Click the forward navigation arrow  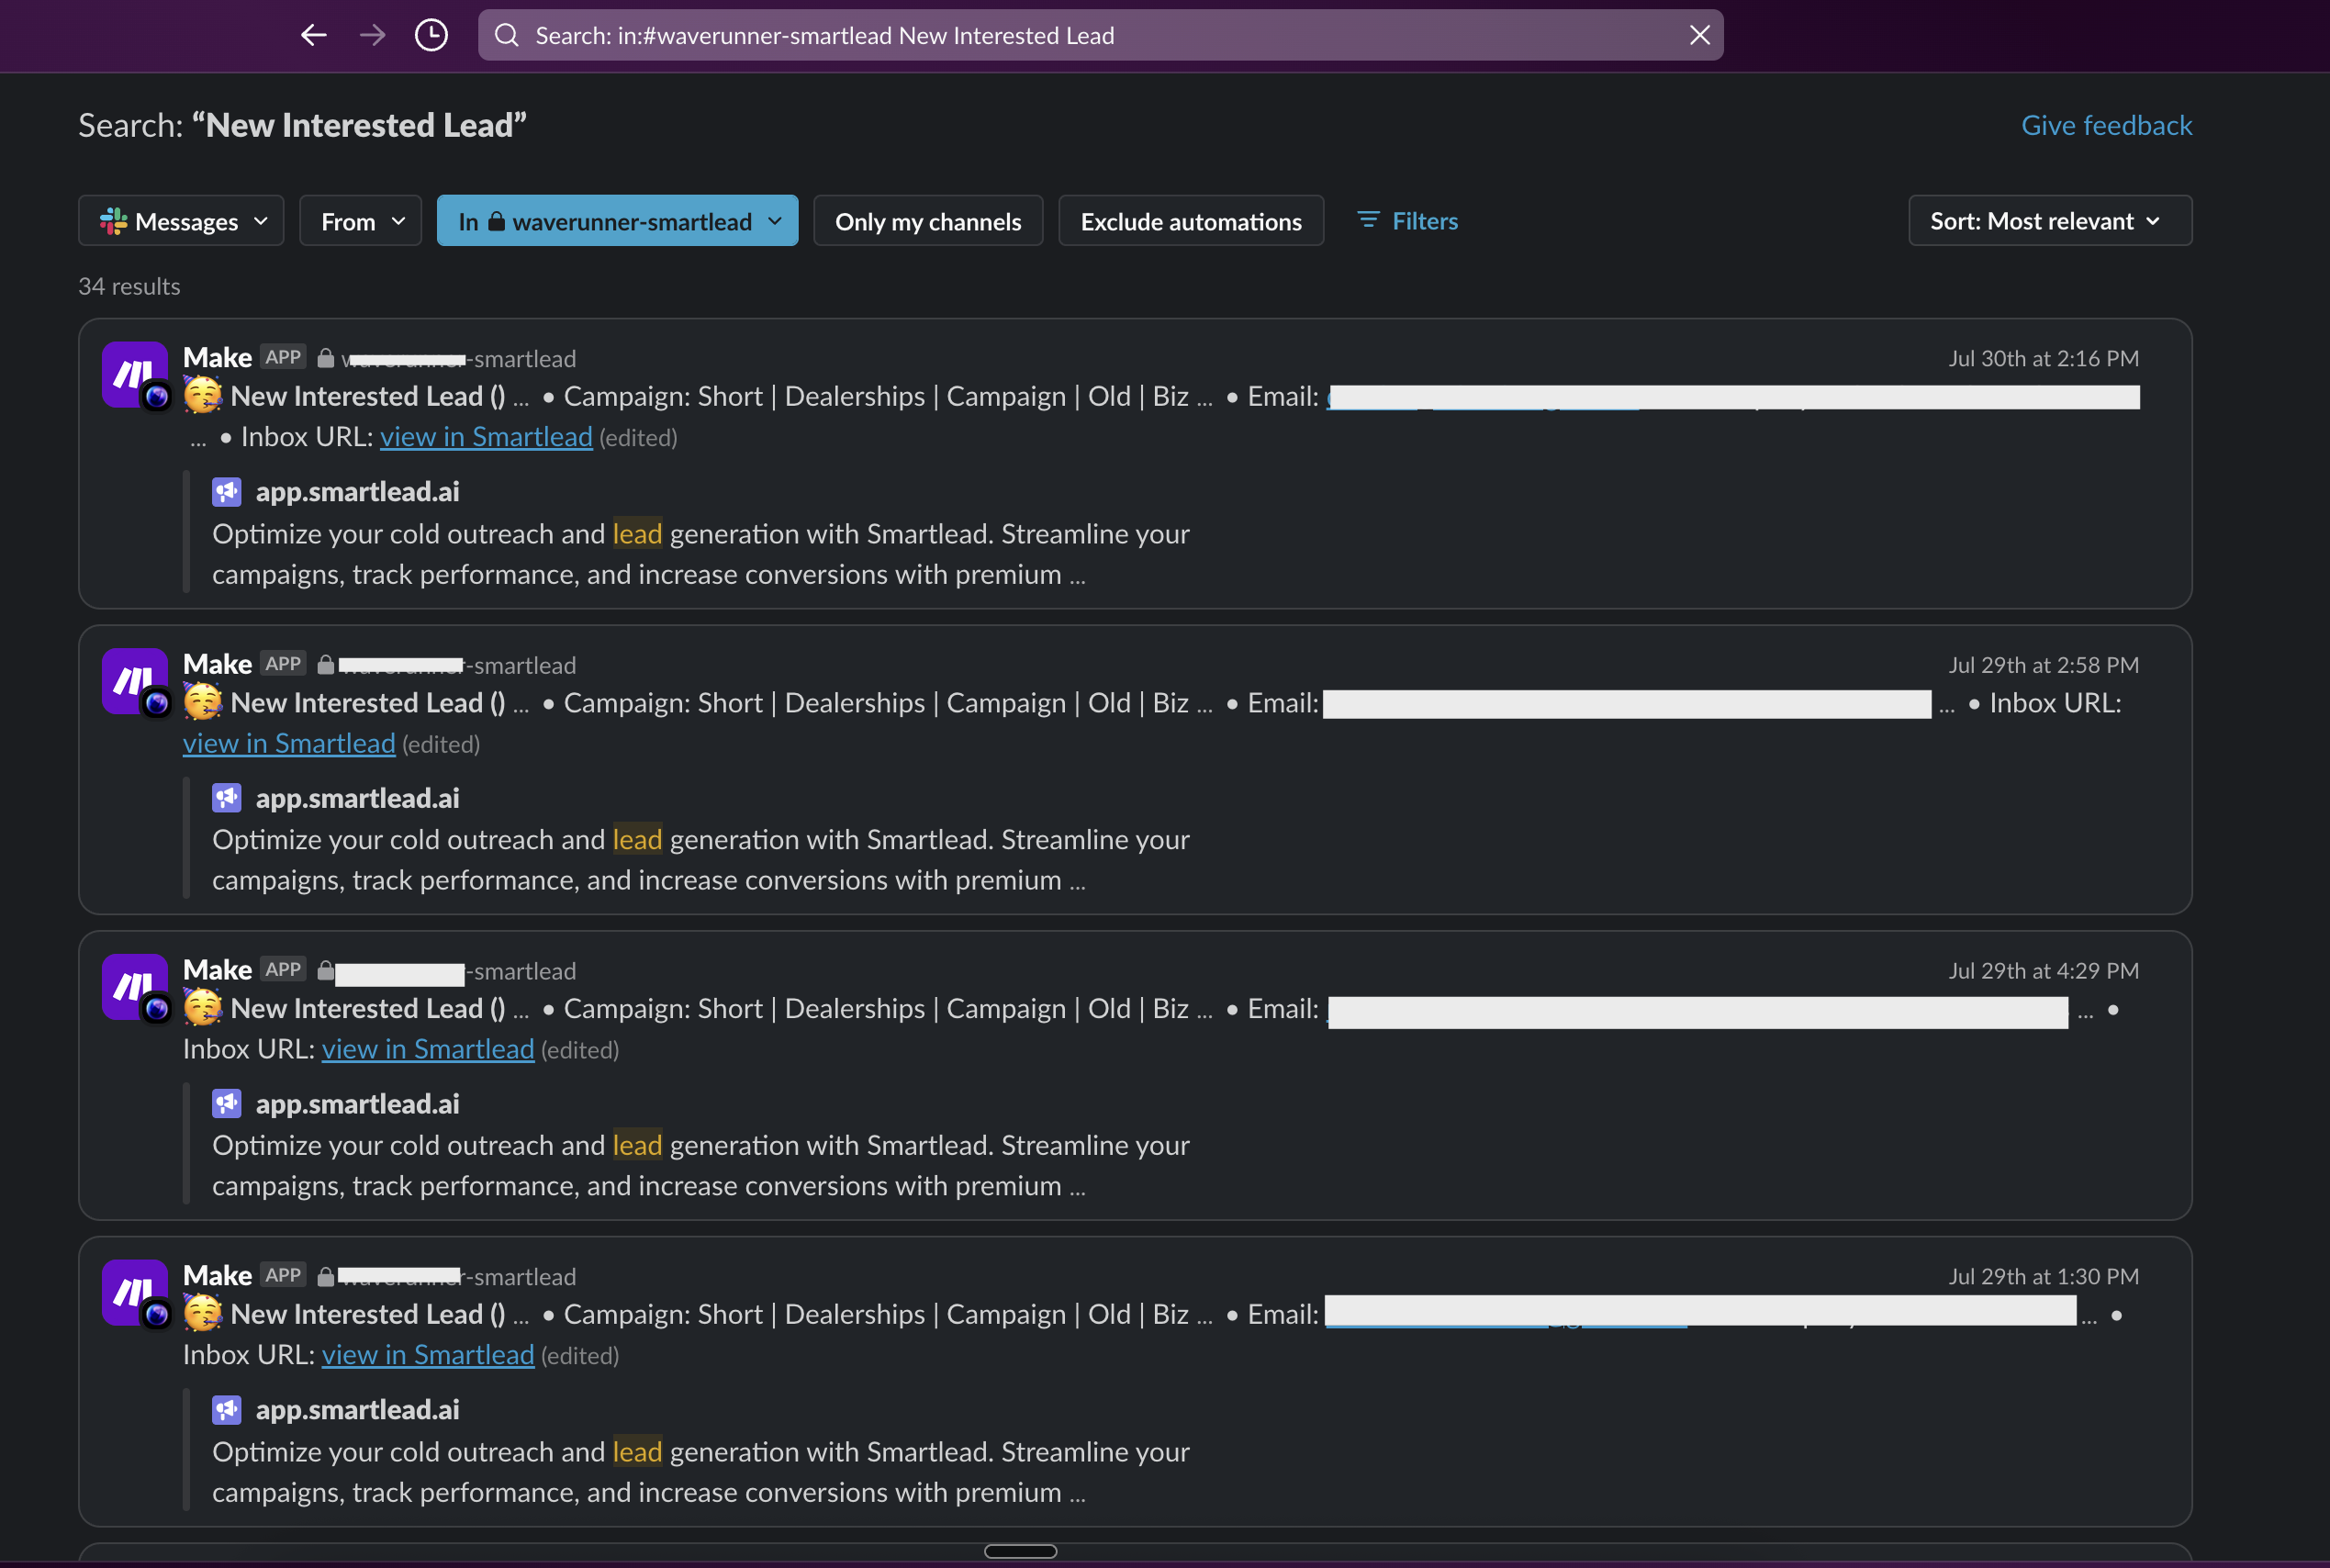tap(372, 36)
